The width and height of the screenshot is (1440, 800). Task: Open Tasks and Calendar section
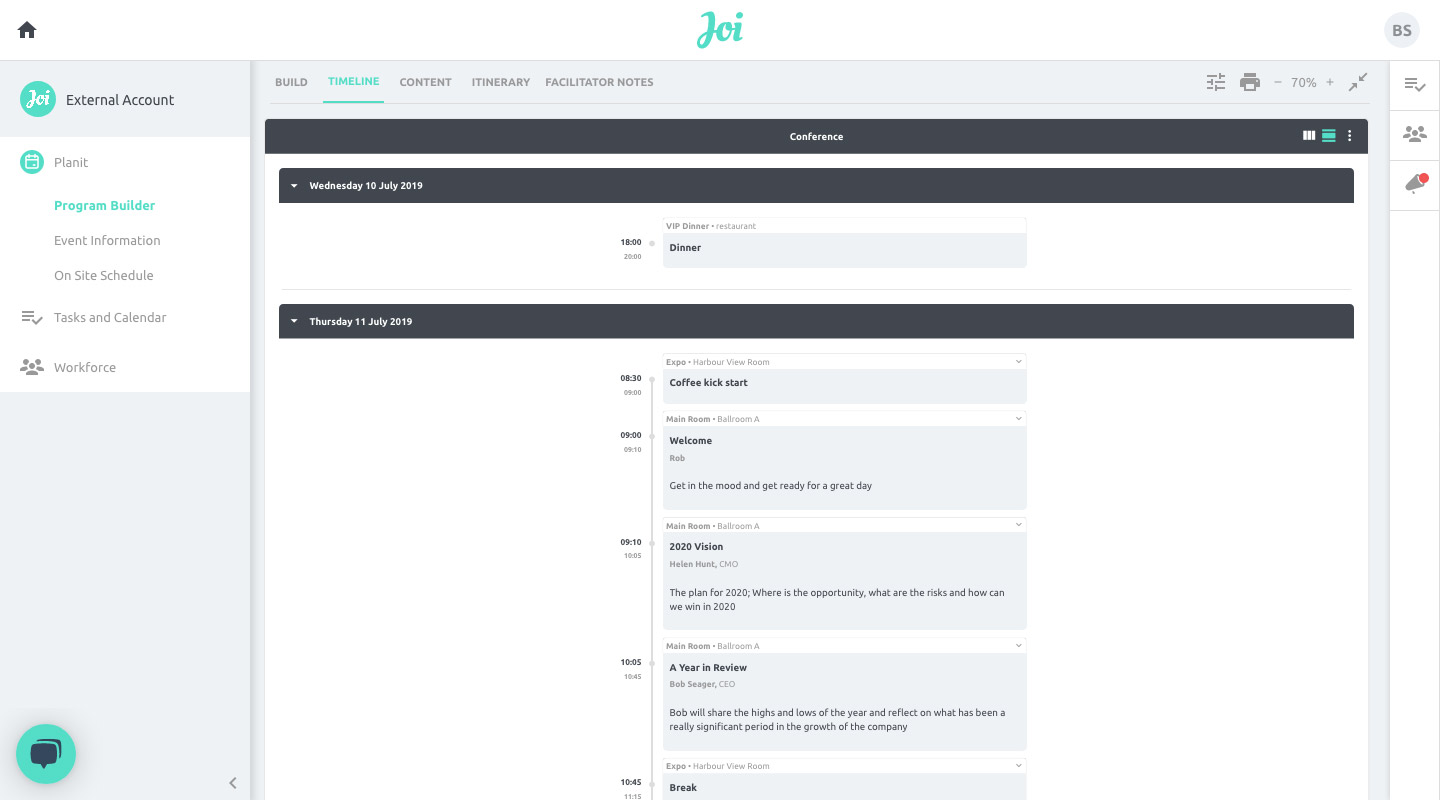click(110, 317)
